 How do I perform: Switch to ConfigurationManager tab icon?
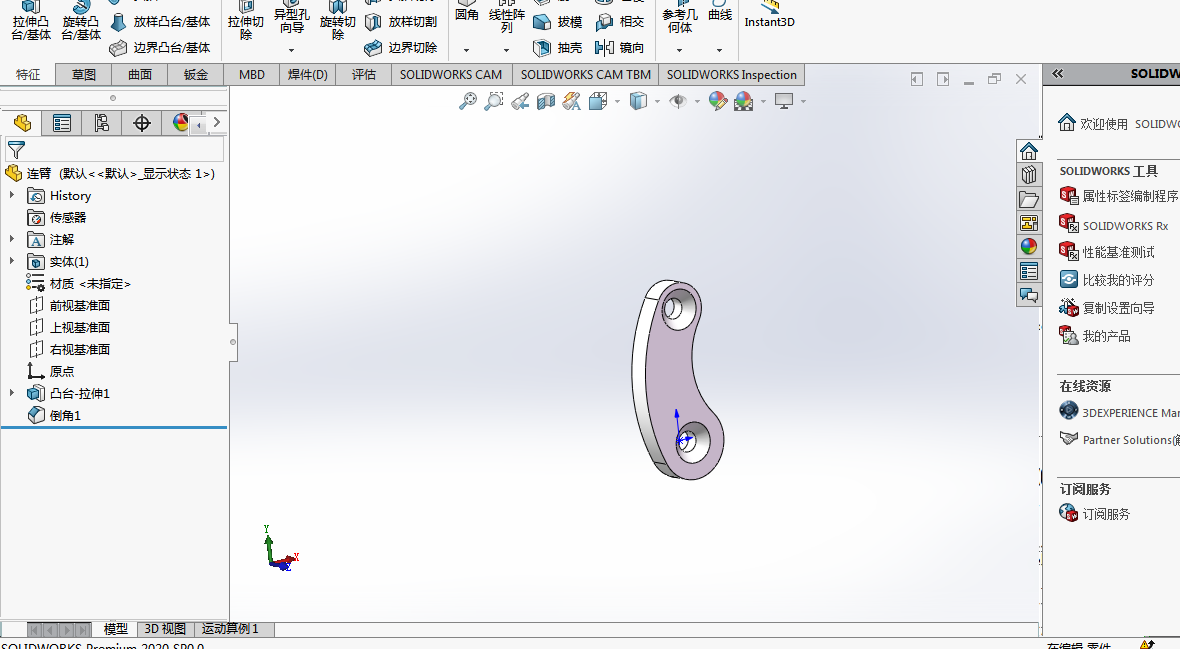click(102, 123)
